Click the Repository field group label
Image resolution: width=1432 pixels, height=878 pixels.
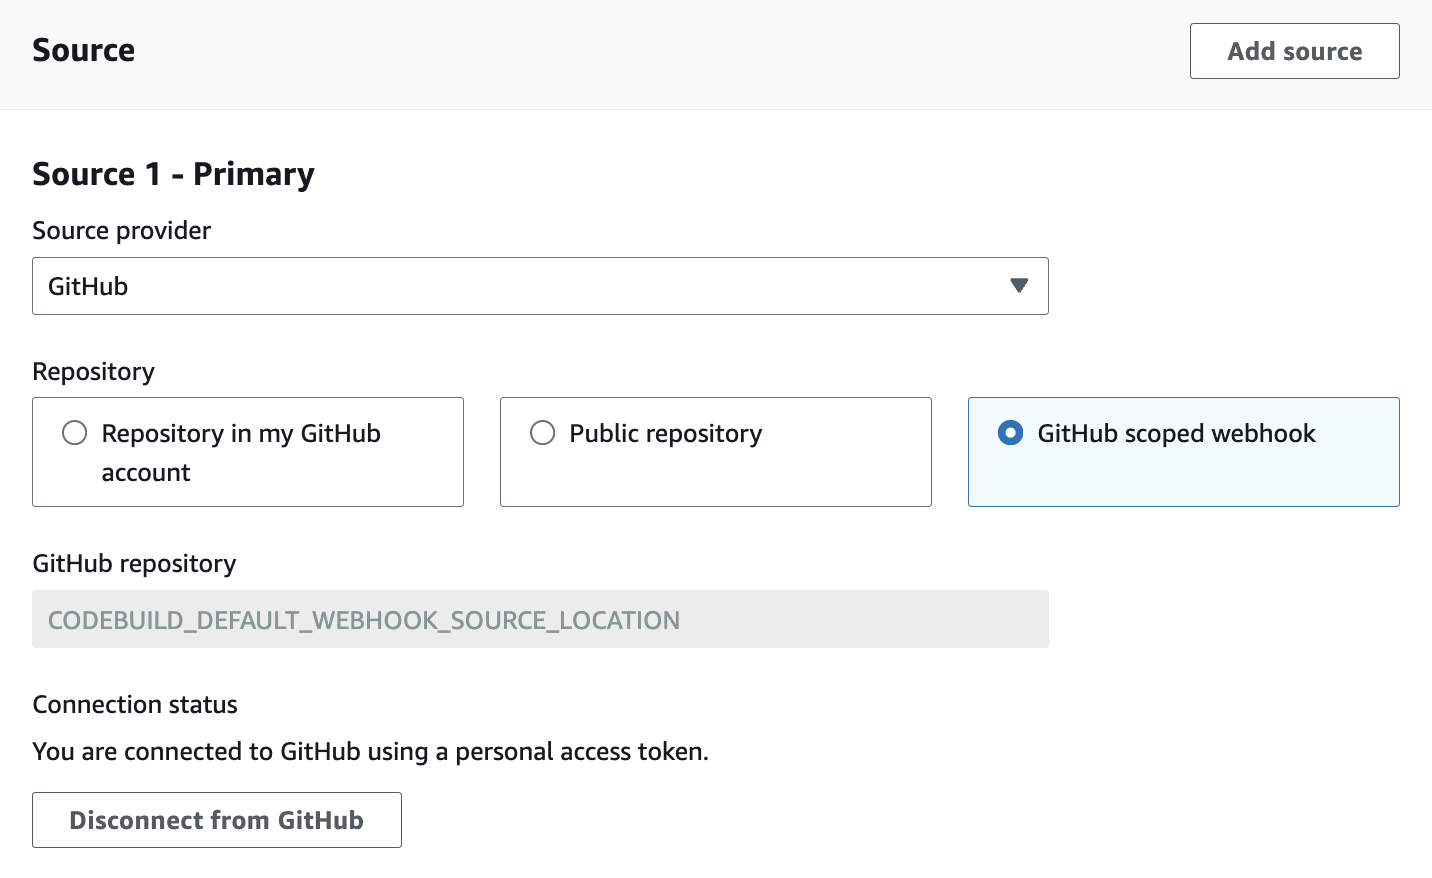(93, 371)
